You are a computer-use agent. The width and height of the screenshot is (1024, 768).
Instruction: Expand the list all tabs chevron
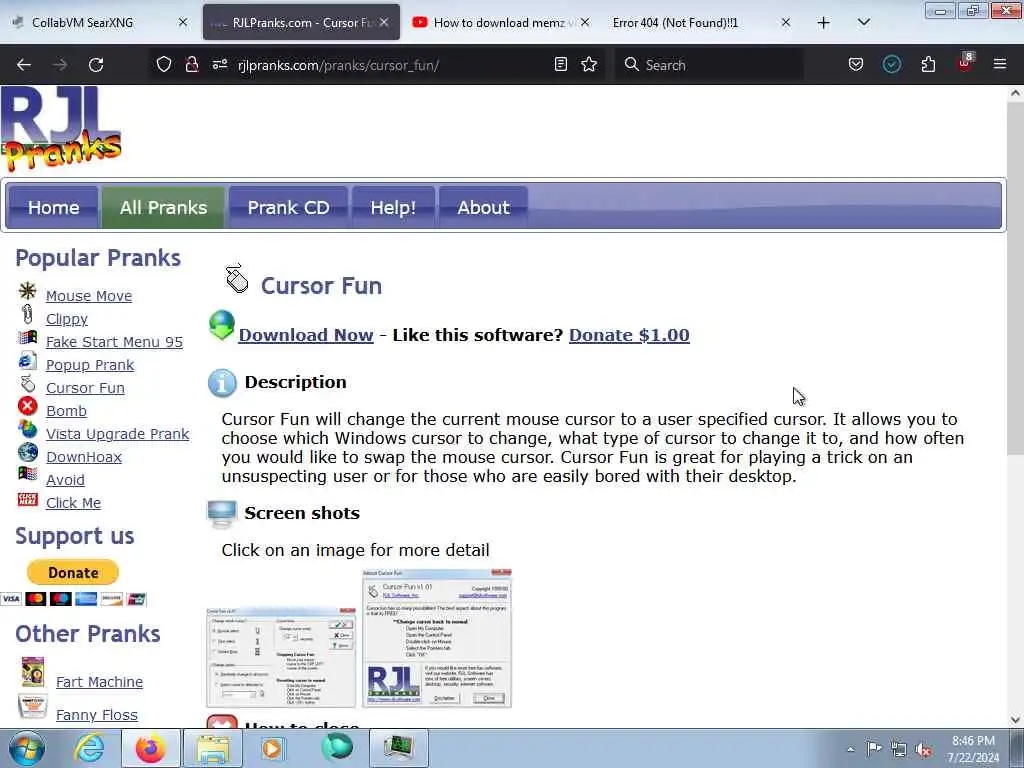[x=863, y=22]
